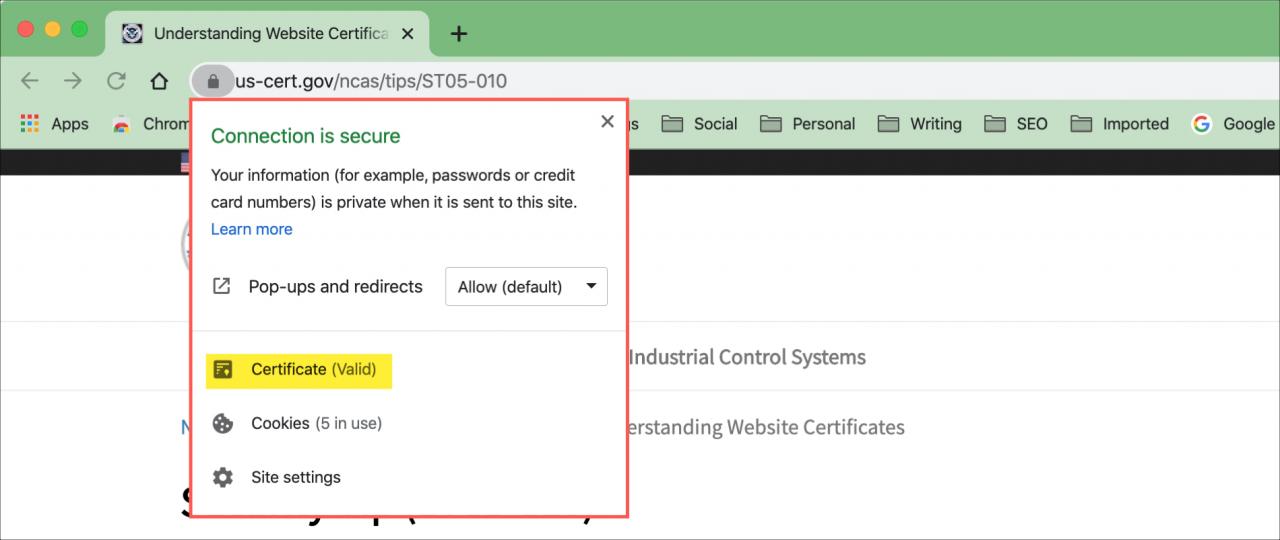
Task: Expand the Writing bookmarks folder
Action: click(x=920, y=124)
